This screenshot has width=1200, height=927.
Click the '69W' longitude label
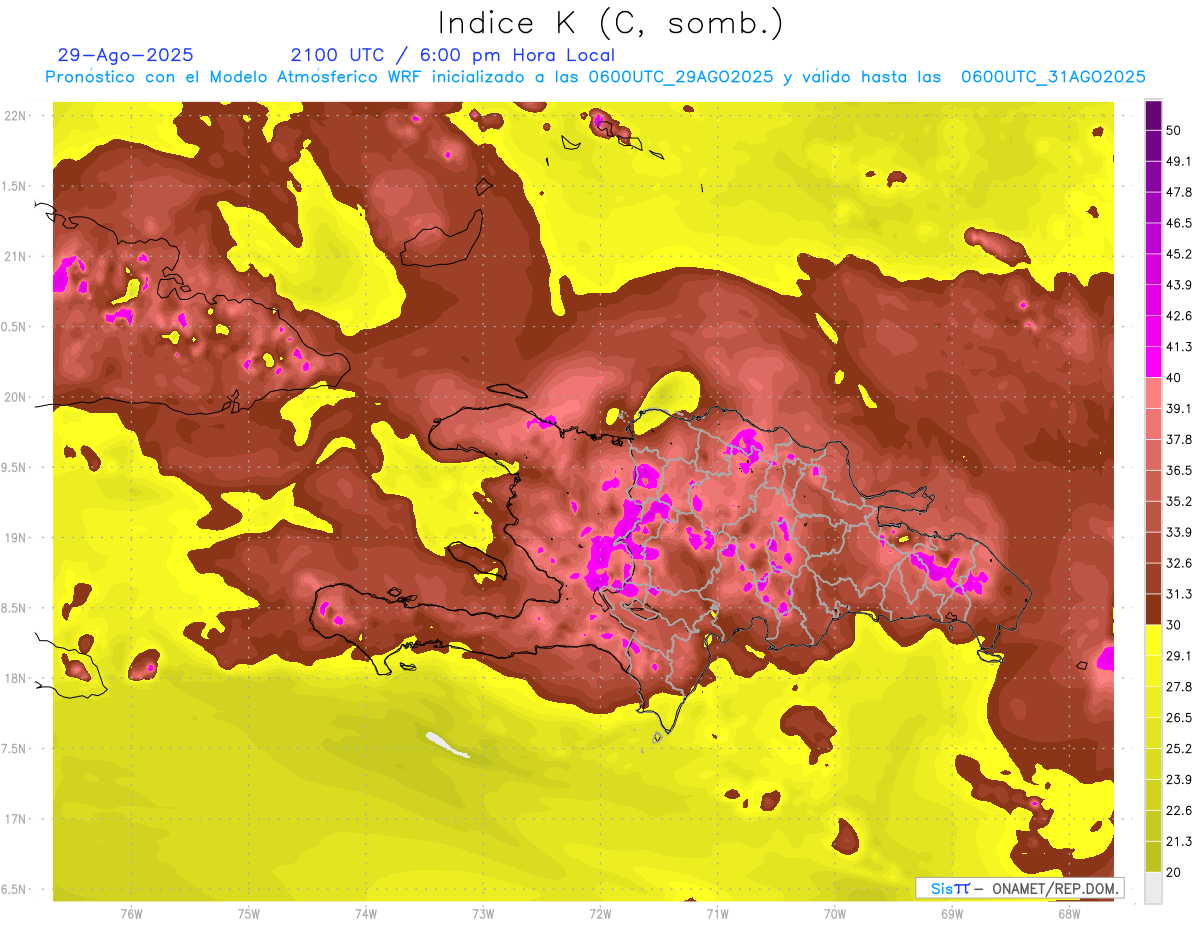[x=952, y=914]
